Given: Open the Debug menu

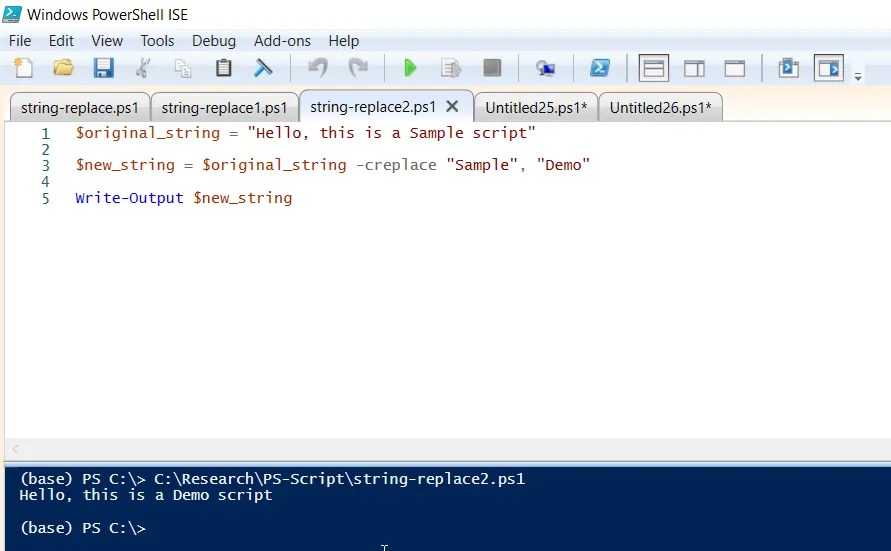Looking at the screenshot, I should 214,41.
